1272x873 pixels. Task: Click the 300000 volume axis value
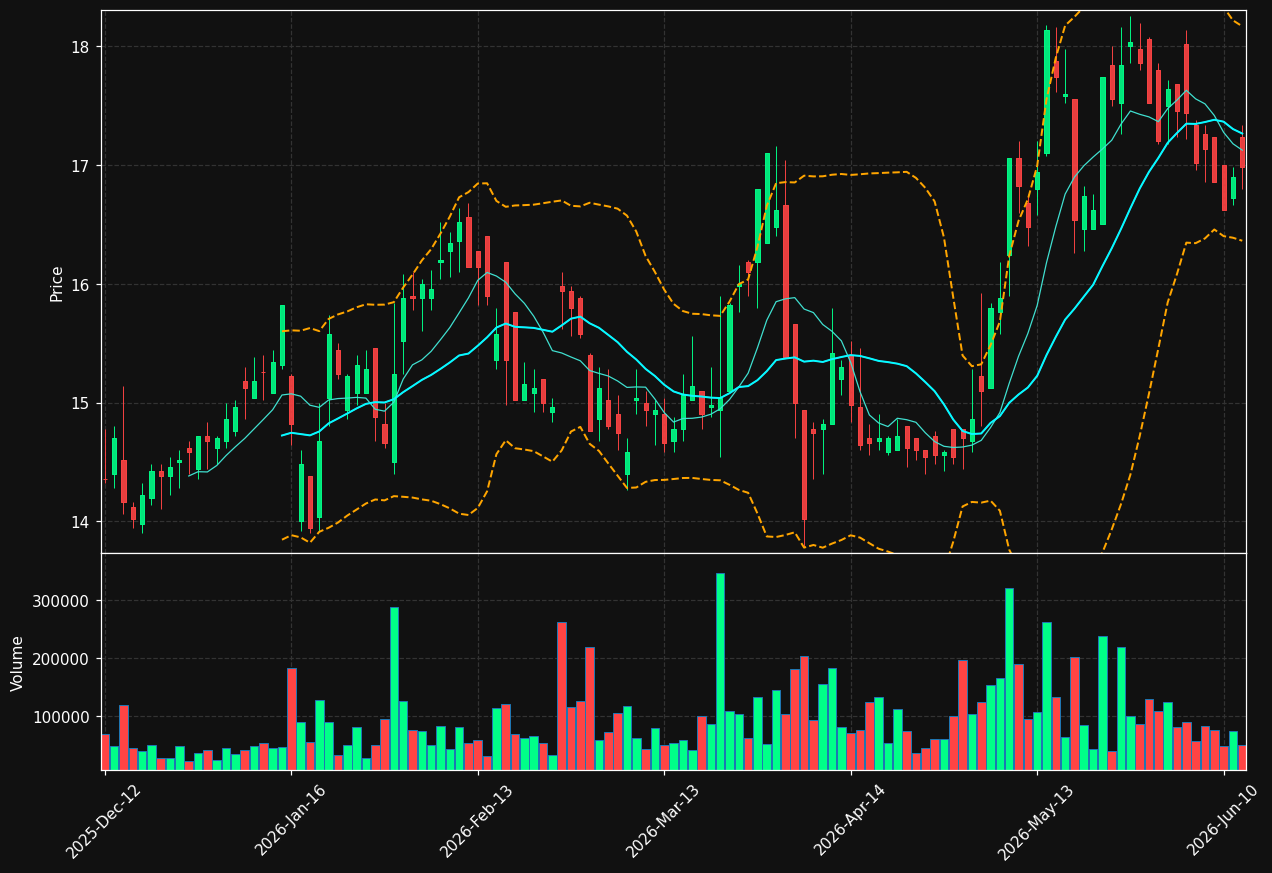coord(62,601)
